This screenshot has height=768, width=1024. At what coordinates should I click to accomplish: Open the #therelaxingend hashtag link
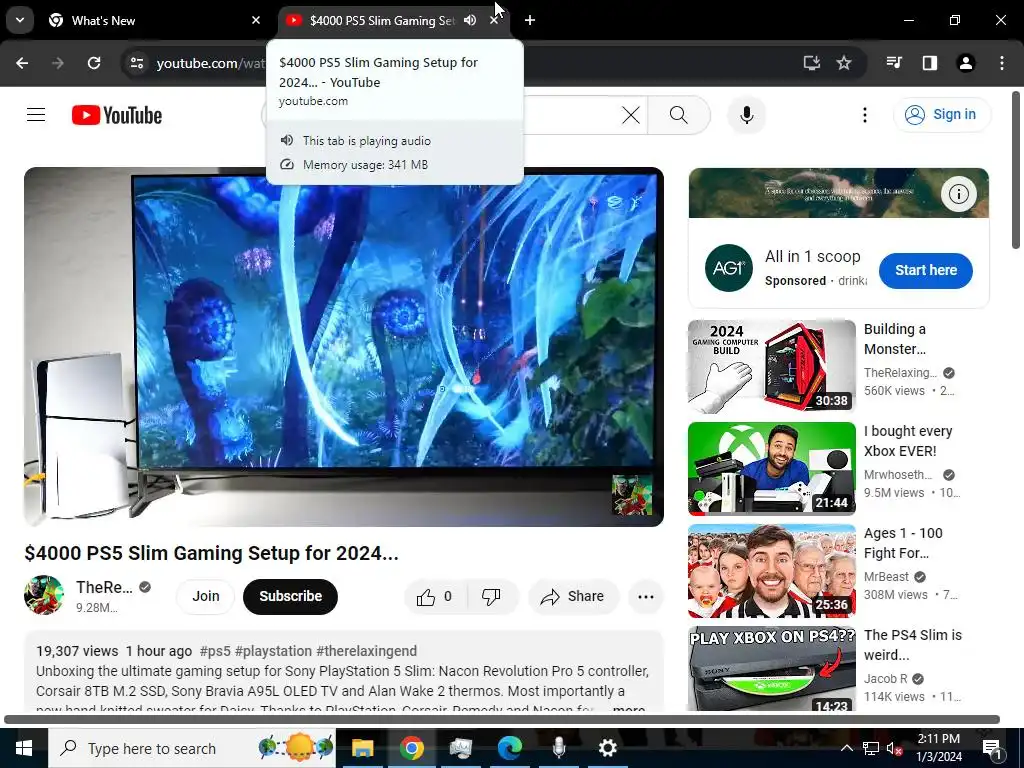point(366,651)
